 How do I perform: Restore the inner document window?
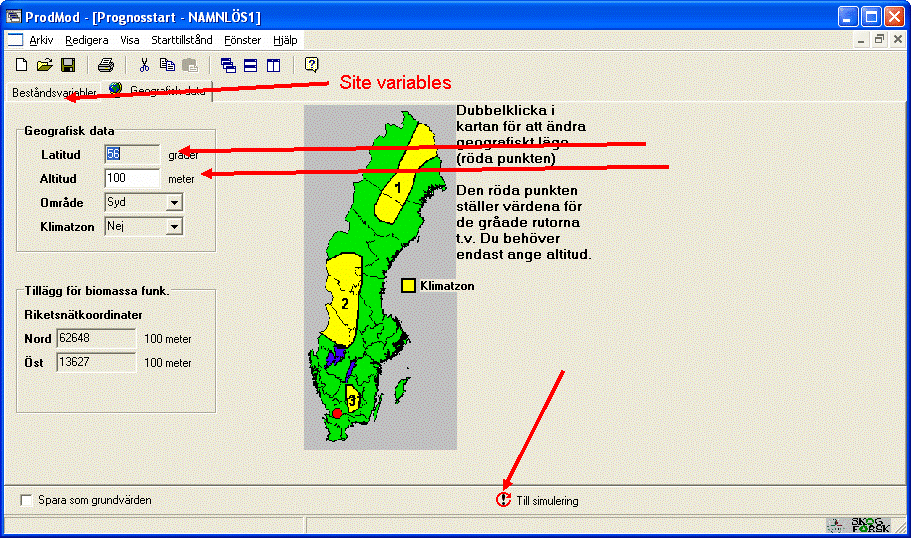point(879,40)
